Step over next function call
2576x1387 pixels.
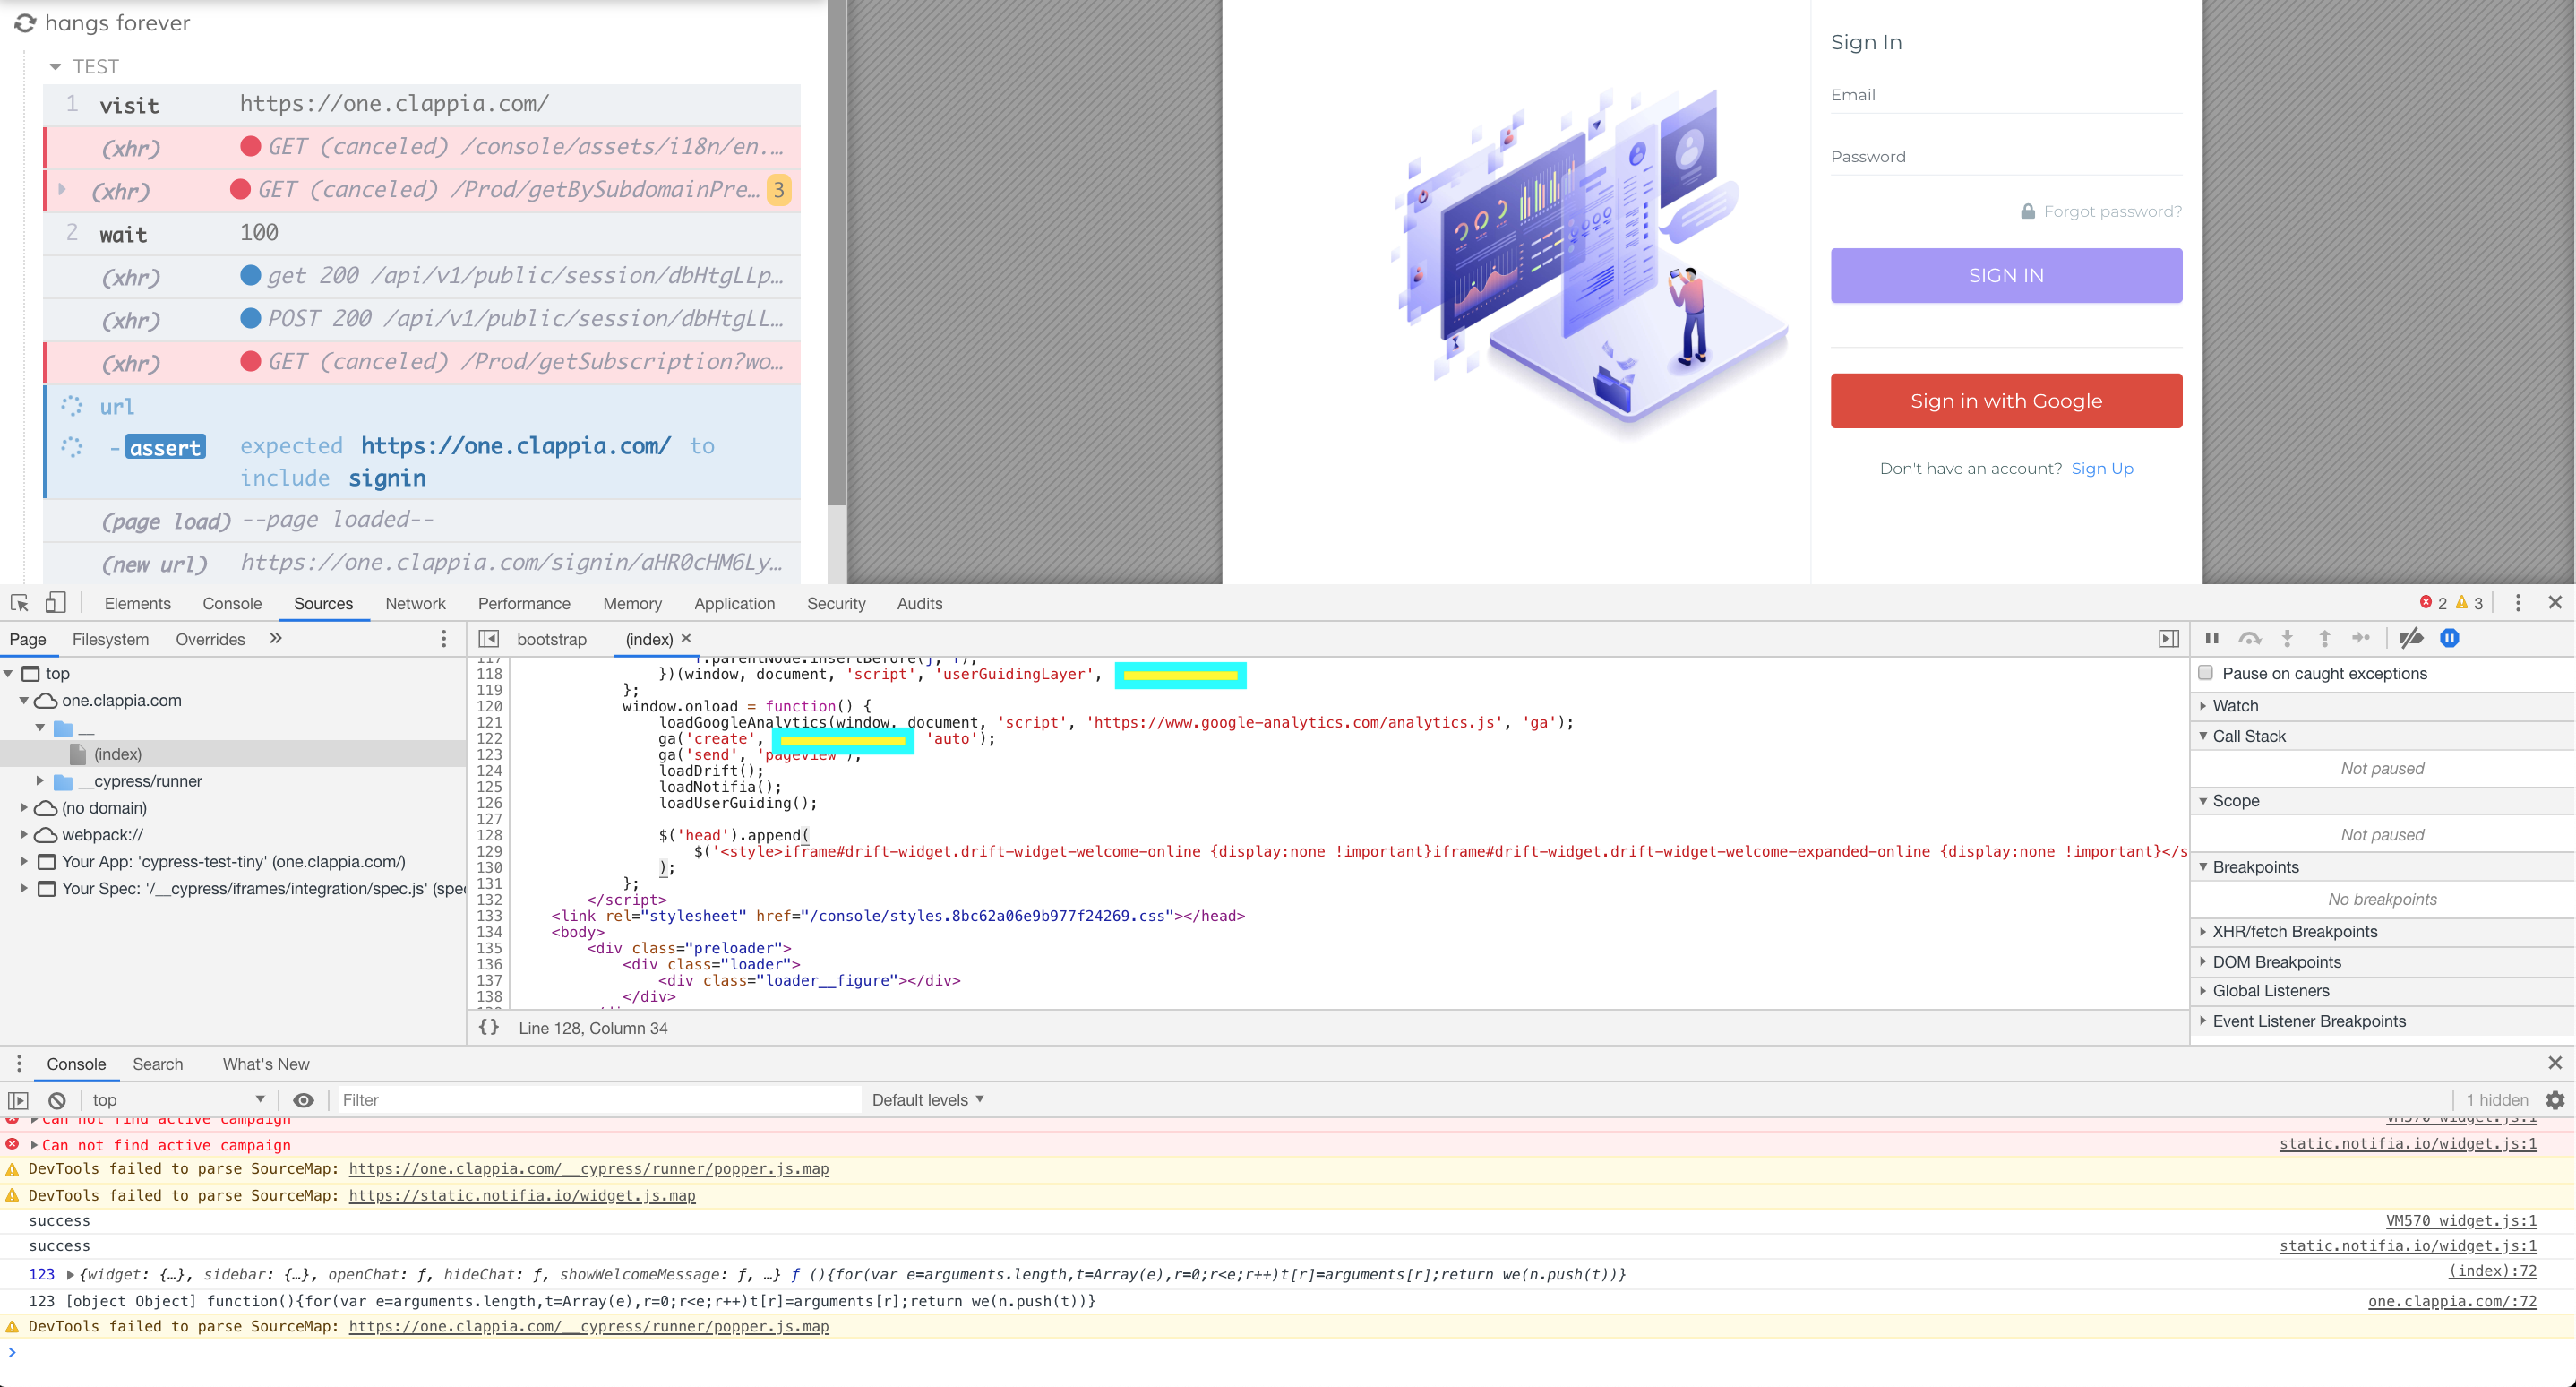click(x=2251, y=638)
